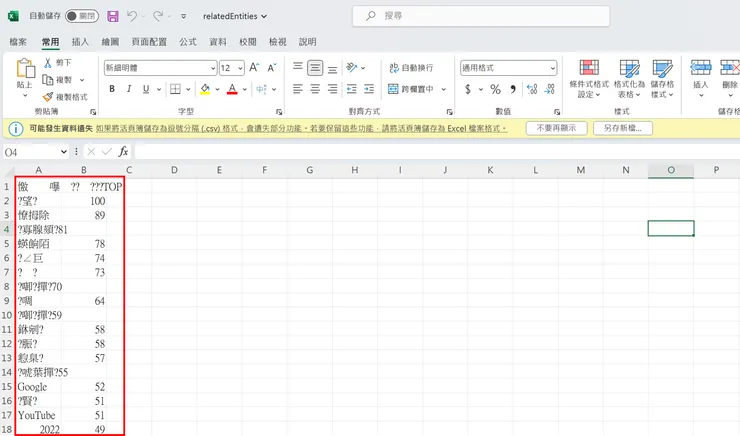
Task: Click the center horizontally icon
Action: (315, 89)
